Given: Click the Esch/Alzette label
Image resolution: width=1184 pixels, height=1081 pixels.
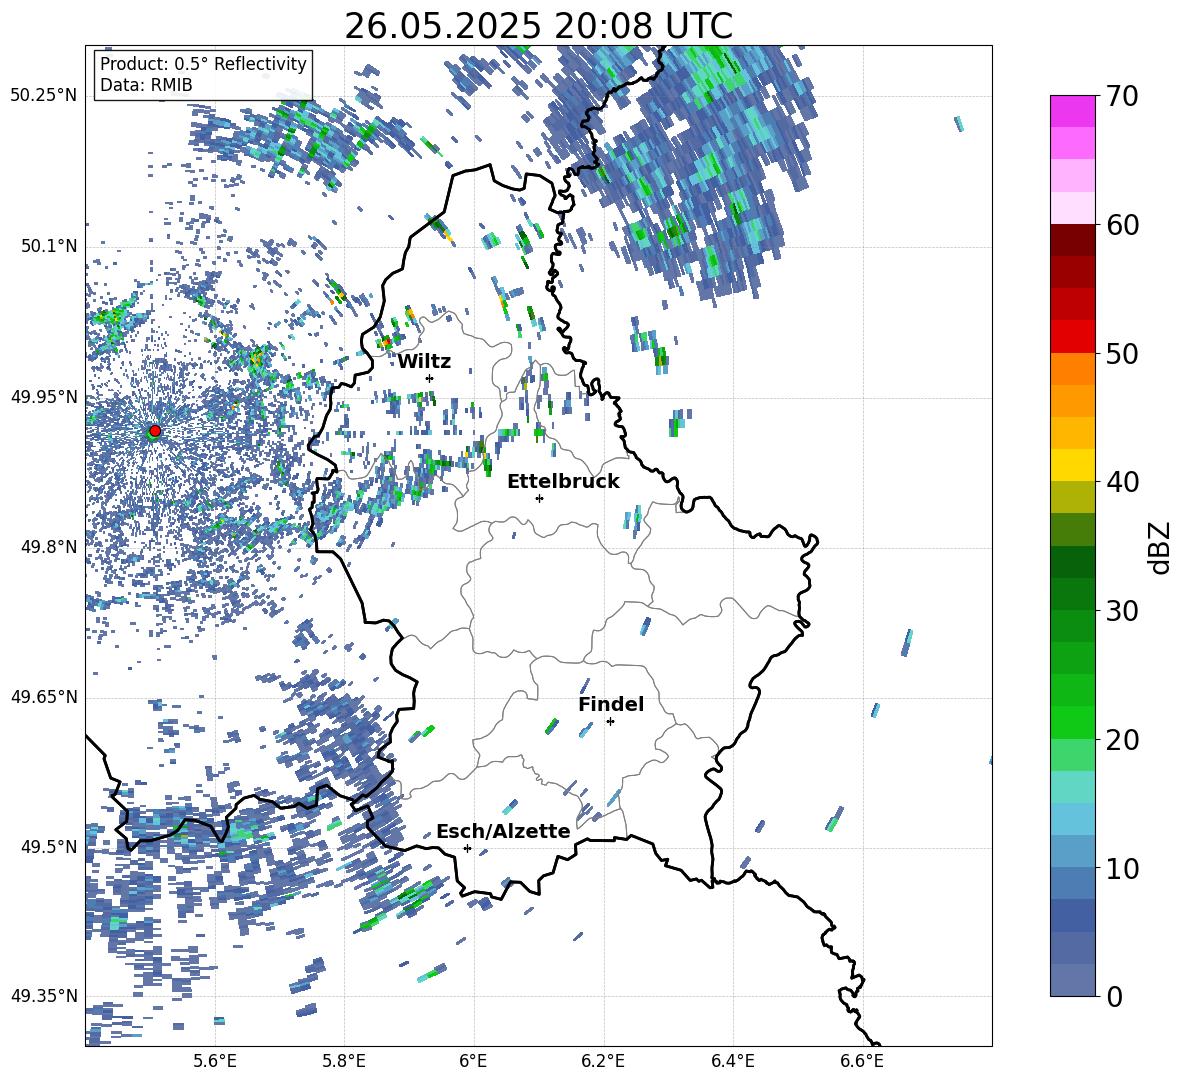Looking at the screenshot, I should coord(503,831).
